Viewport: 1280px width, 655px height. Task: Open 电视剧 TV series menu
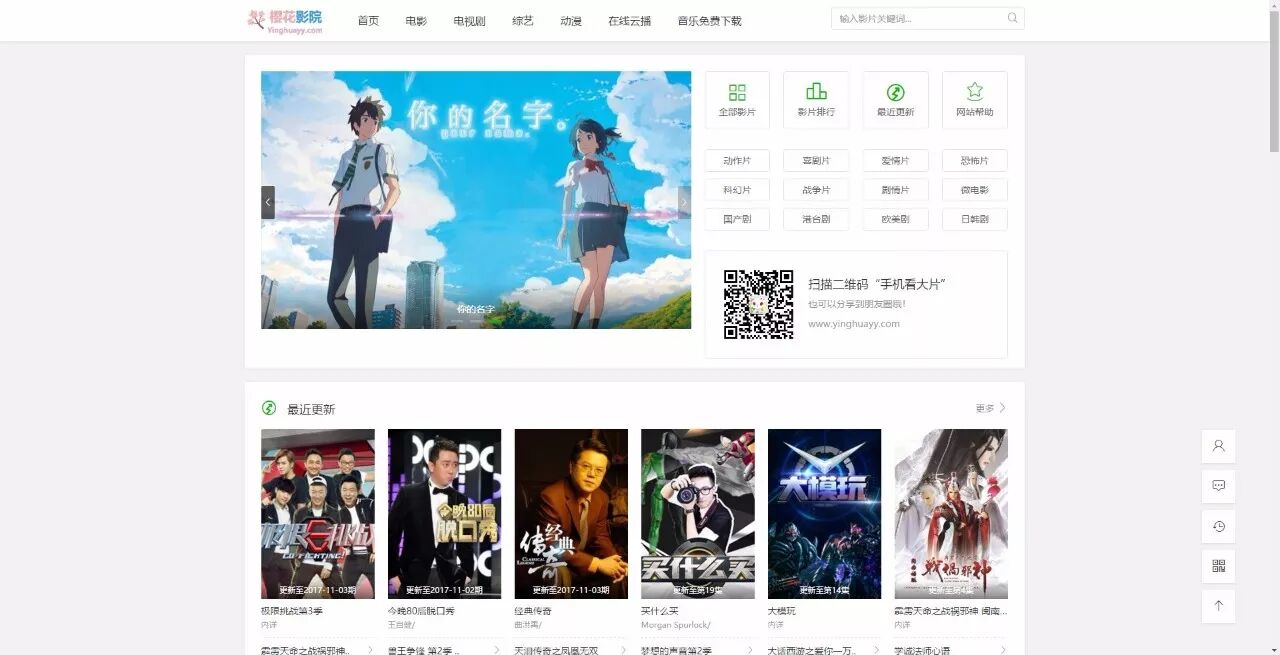coord(469,20)
